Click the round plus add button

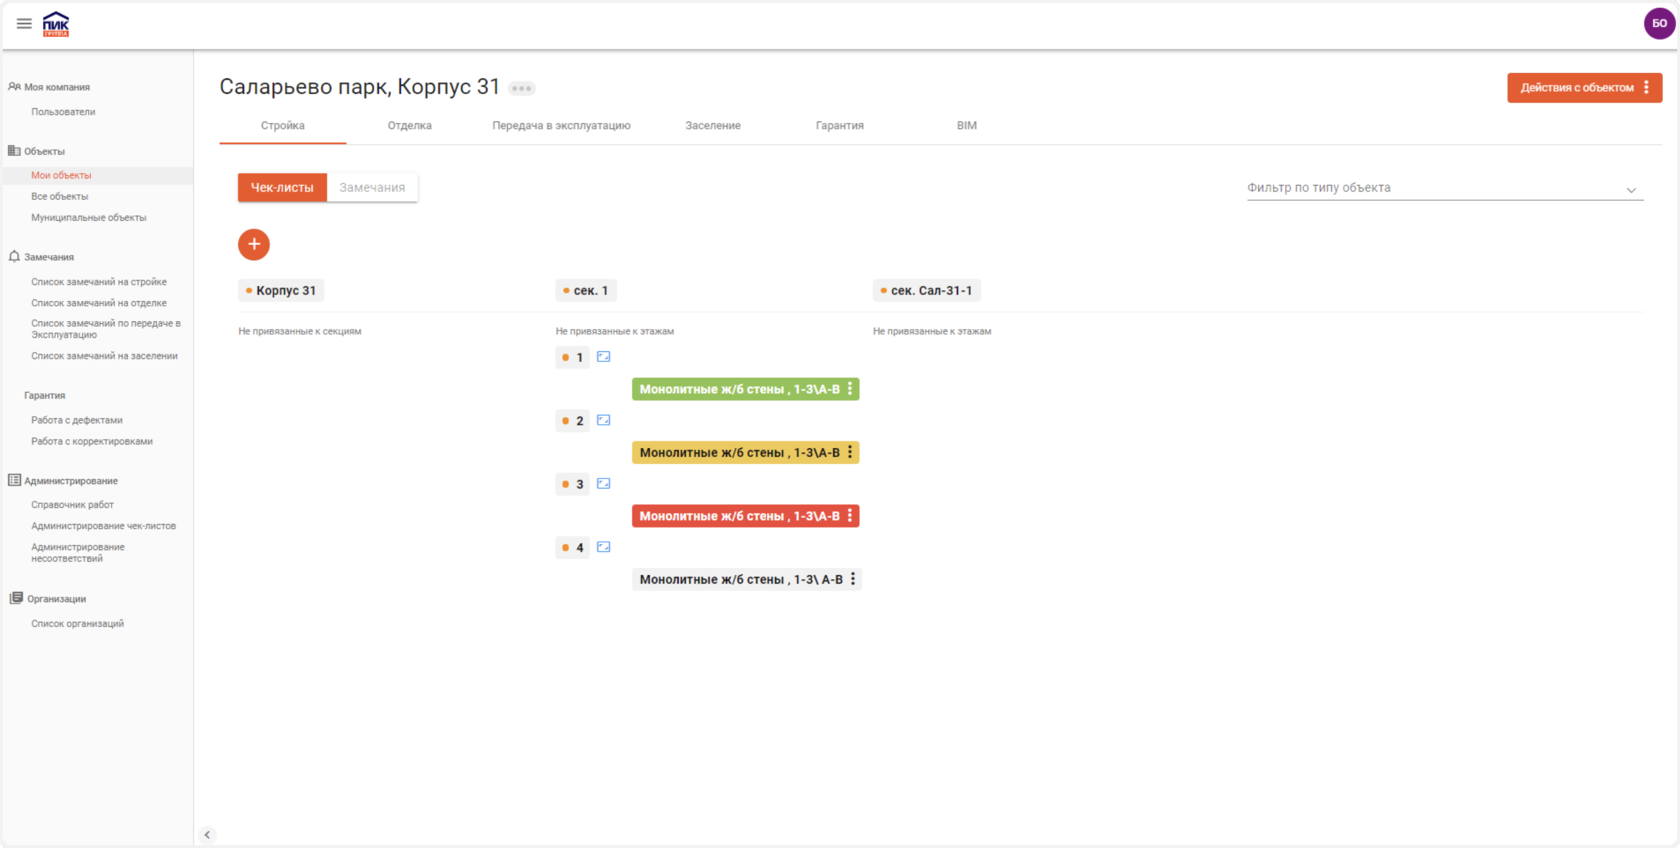[x=254, y=244]
